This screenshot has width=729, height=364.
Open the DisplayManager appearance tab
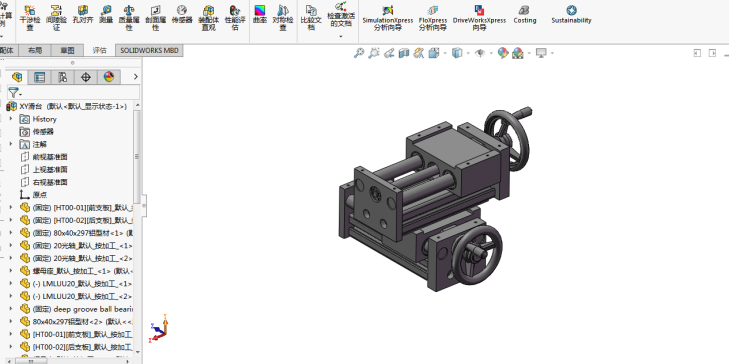point(109,77)
